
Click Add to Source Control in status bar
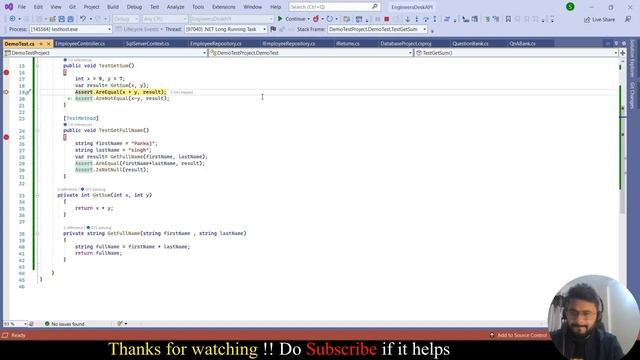pyautogui.click(x=518, y=335)
